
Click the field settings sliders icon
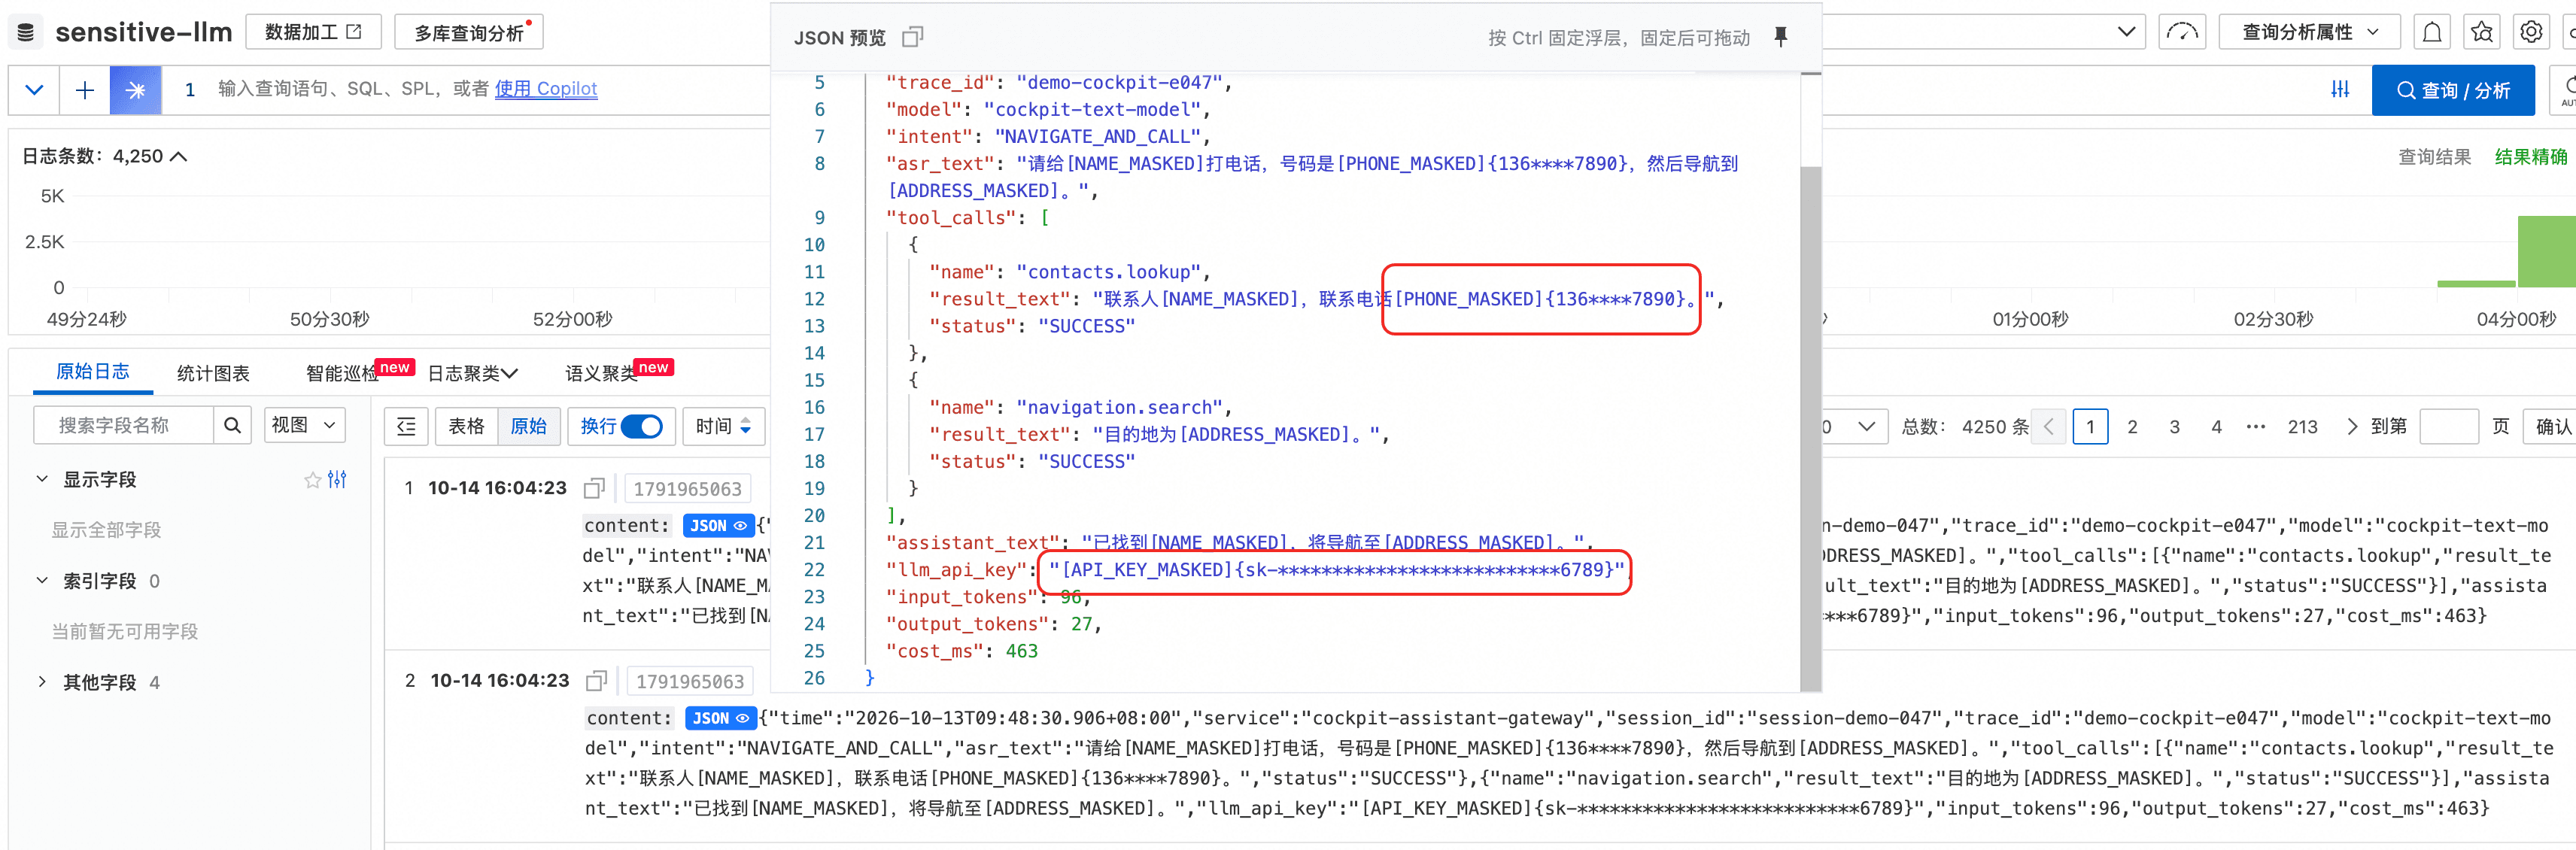coord(337,480)
